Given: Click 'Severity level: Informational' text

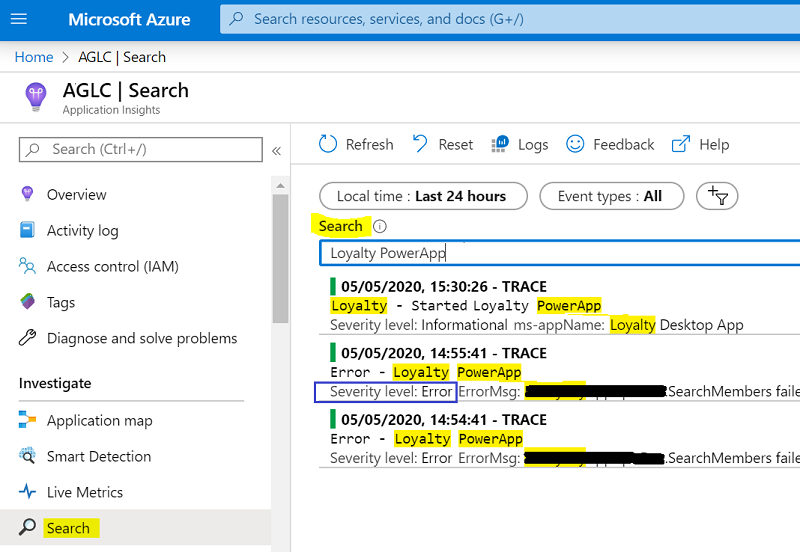Looking at the screenshot, I should pos(419,325).
